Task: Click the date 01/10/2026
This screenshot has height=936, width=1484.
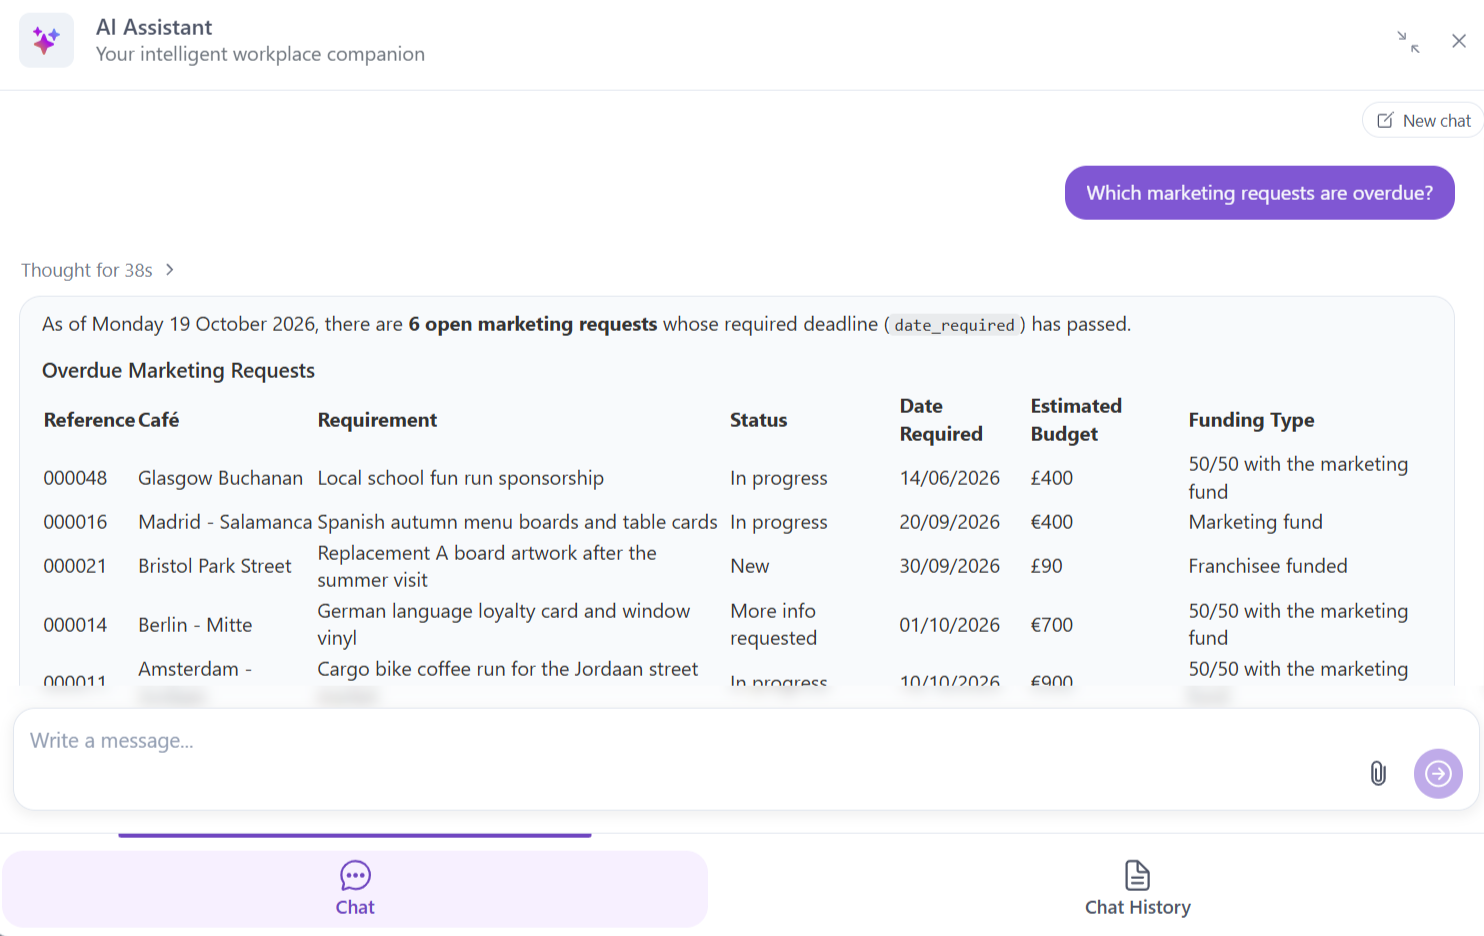Action: 949,625
